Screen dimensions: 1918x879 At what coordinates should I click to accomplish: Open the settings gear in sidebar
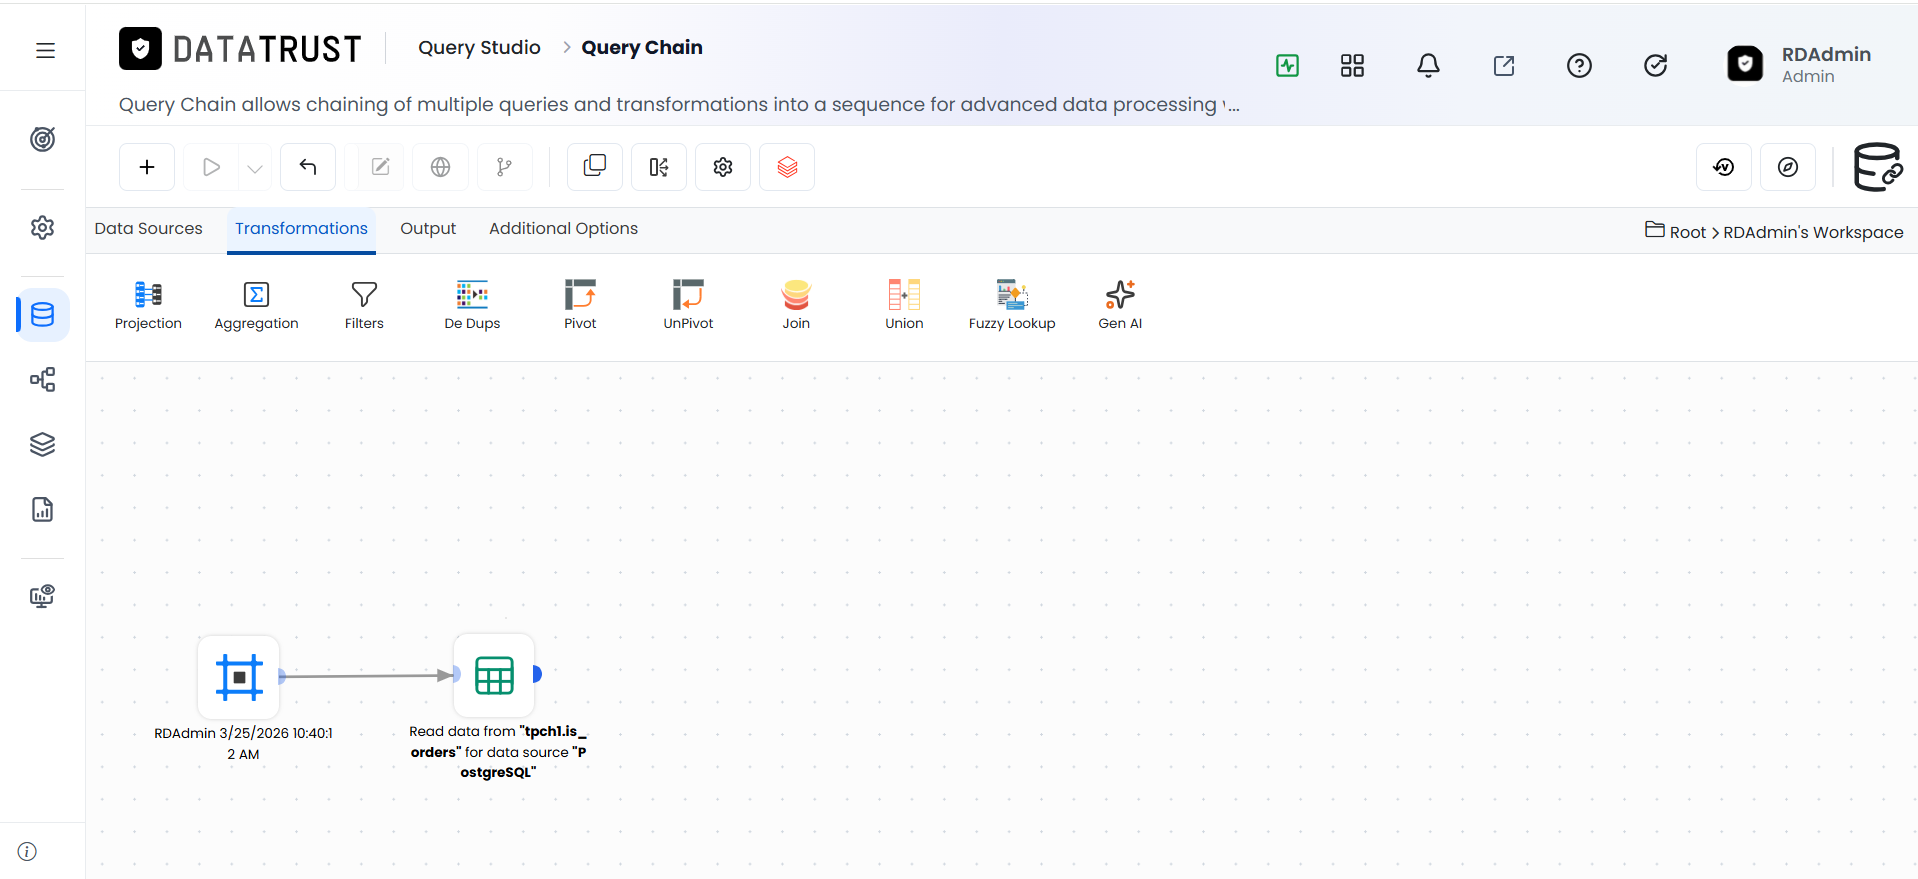point(42,227)
